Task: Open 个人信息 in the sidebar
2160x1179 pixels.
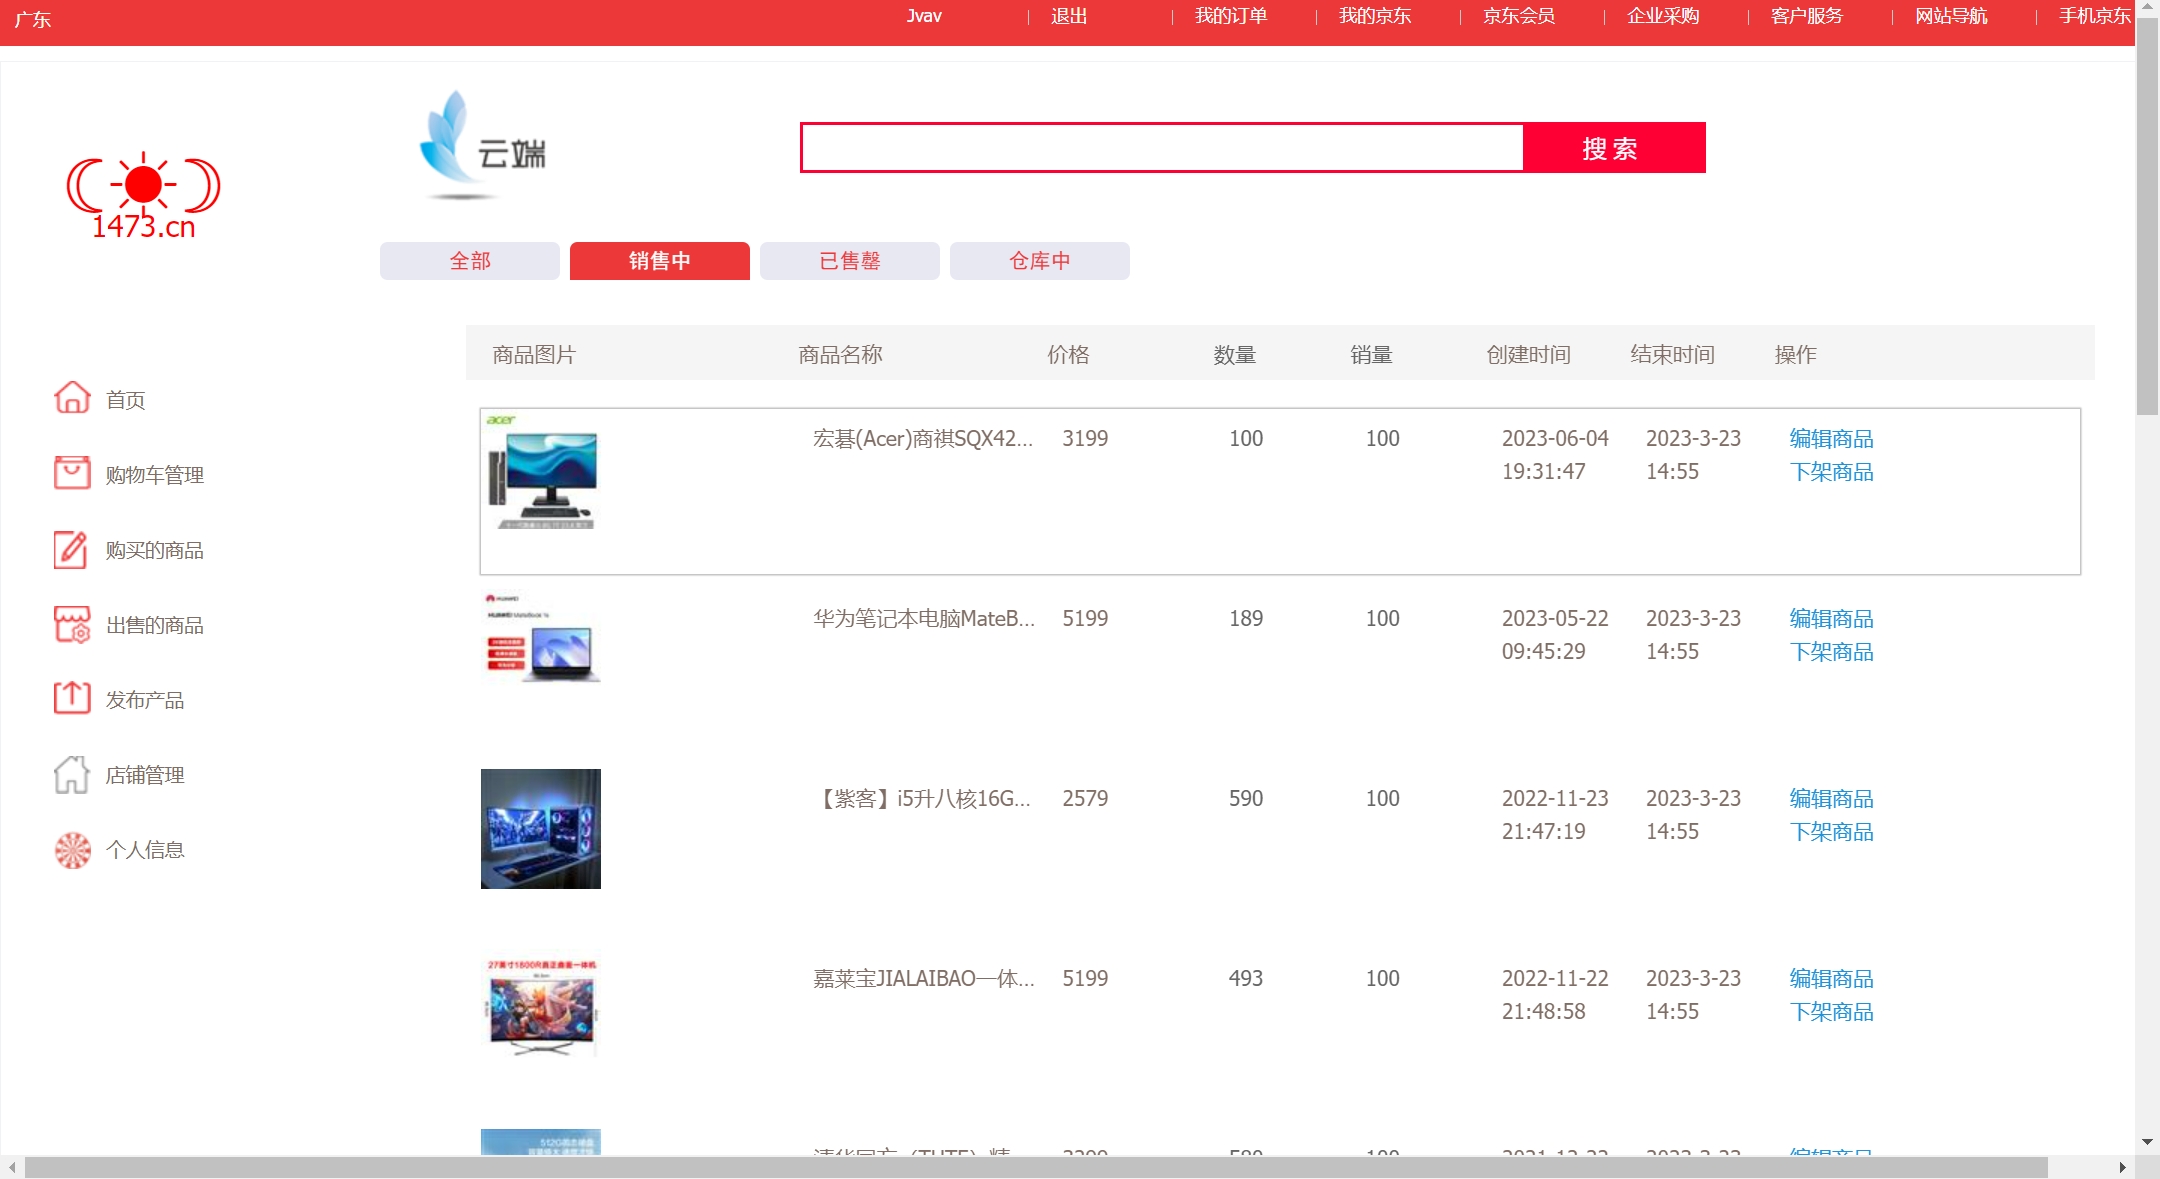Action: click(145, 850)
